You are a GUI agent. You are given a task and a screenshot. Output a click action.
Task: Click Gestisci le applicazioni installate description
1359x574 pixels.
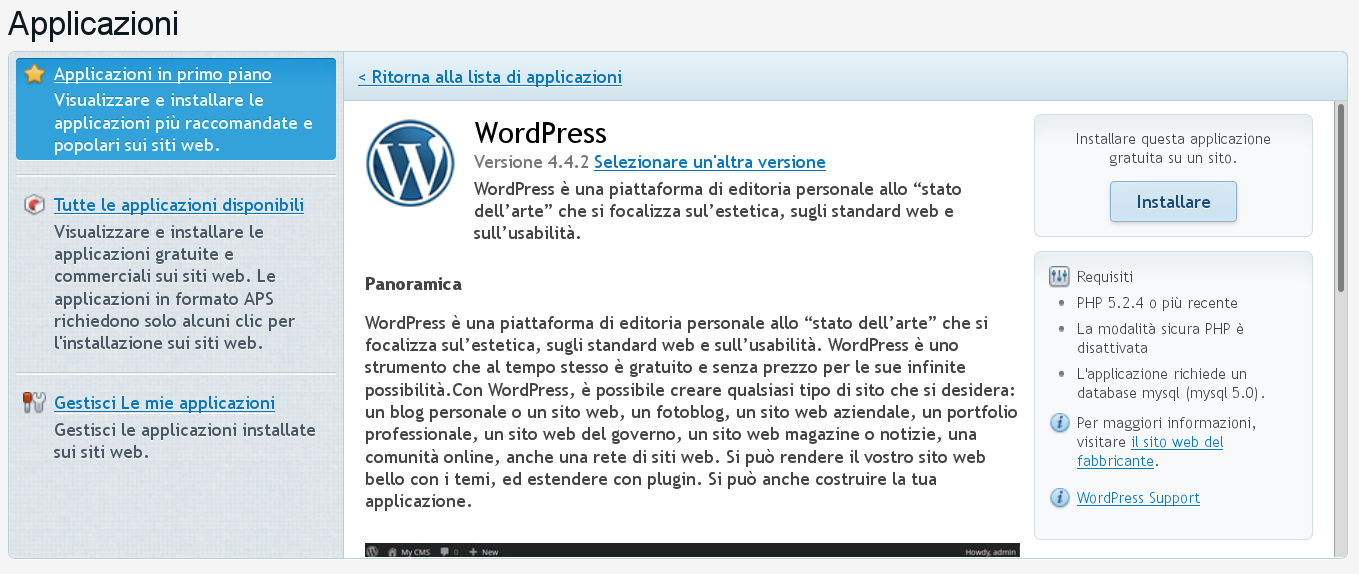(x=185, y=441)
